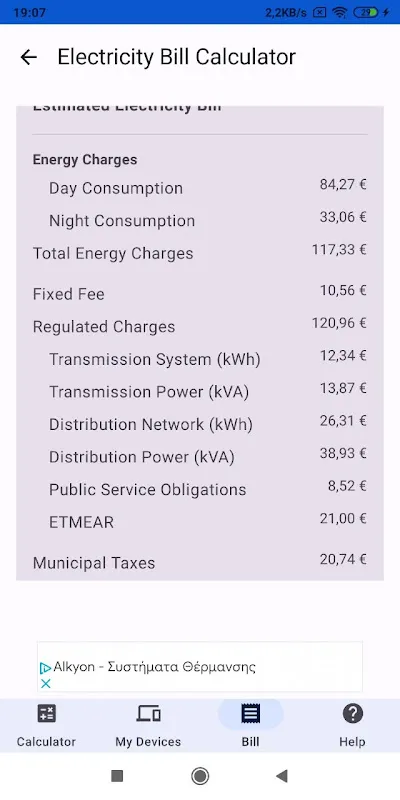The width and height of the screenshot is (400, 800).
Task: Tap the Regulated Charges row
Action: coord(200,327)
